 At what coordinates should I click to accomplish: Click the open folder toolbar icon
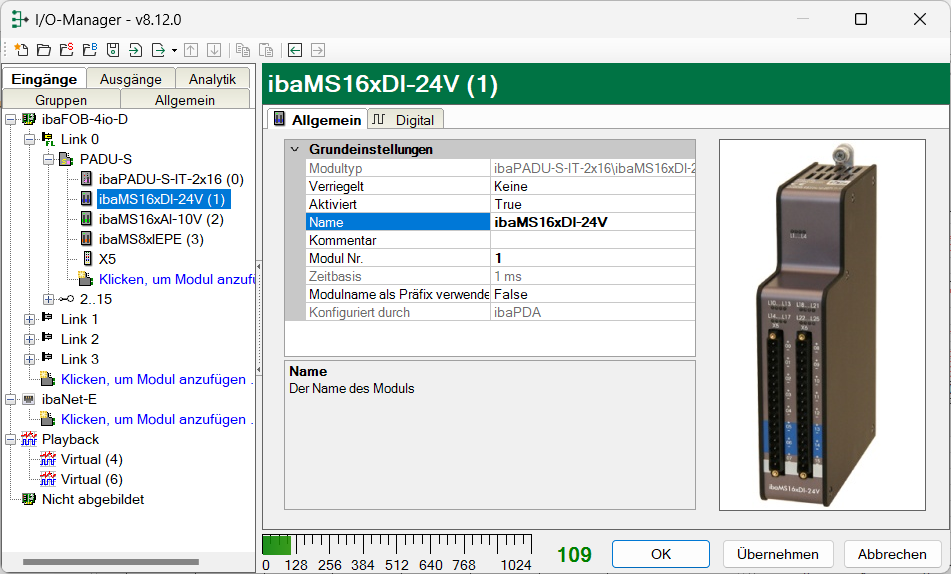[x=43, y=50]
